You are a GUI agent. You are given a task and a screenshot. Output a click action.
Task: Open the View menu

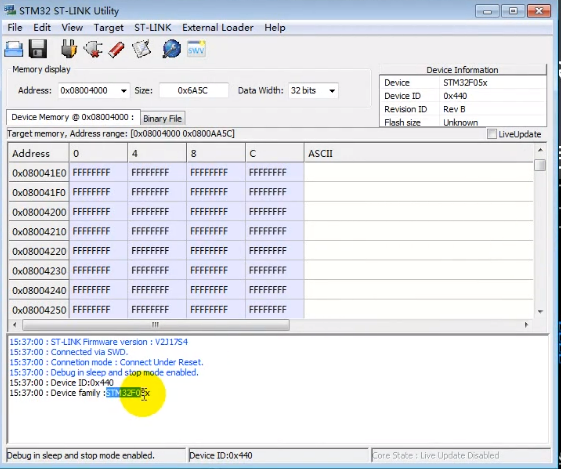point(72,28)
